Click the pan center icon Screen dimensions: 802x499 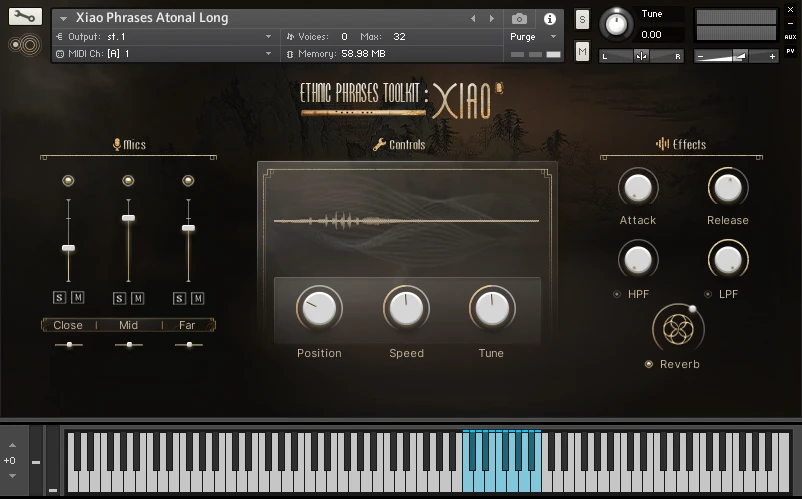coord(641,56)
